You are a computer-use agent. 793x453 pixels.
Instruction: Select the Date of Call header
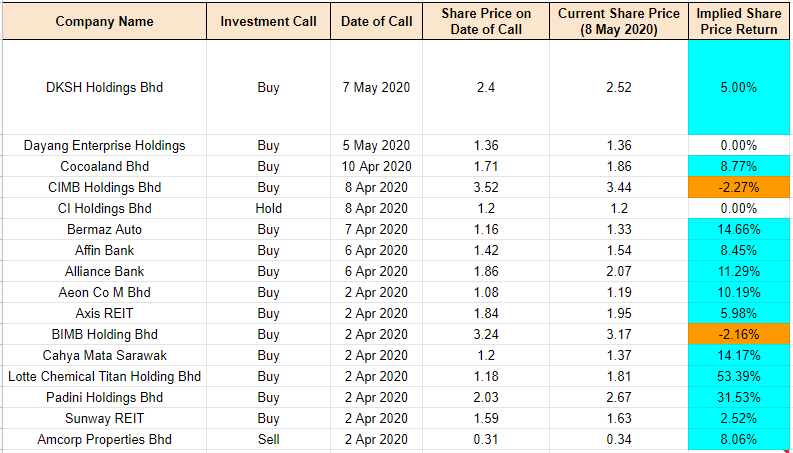[x=376, y=21]
